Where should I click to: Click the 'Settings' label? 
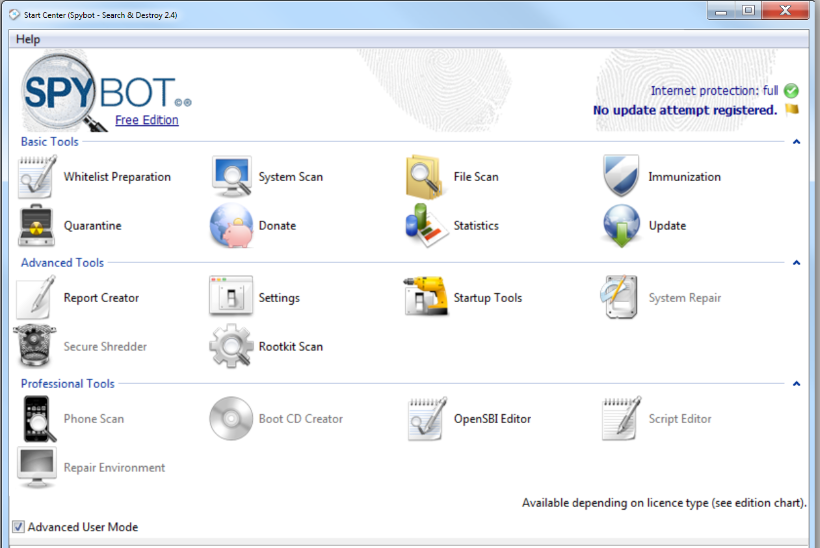click(279, 298)
